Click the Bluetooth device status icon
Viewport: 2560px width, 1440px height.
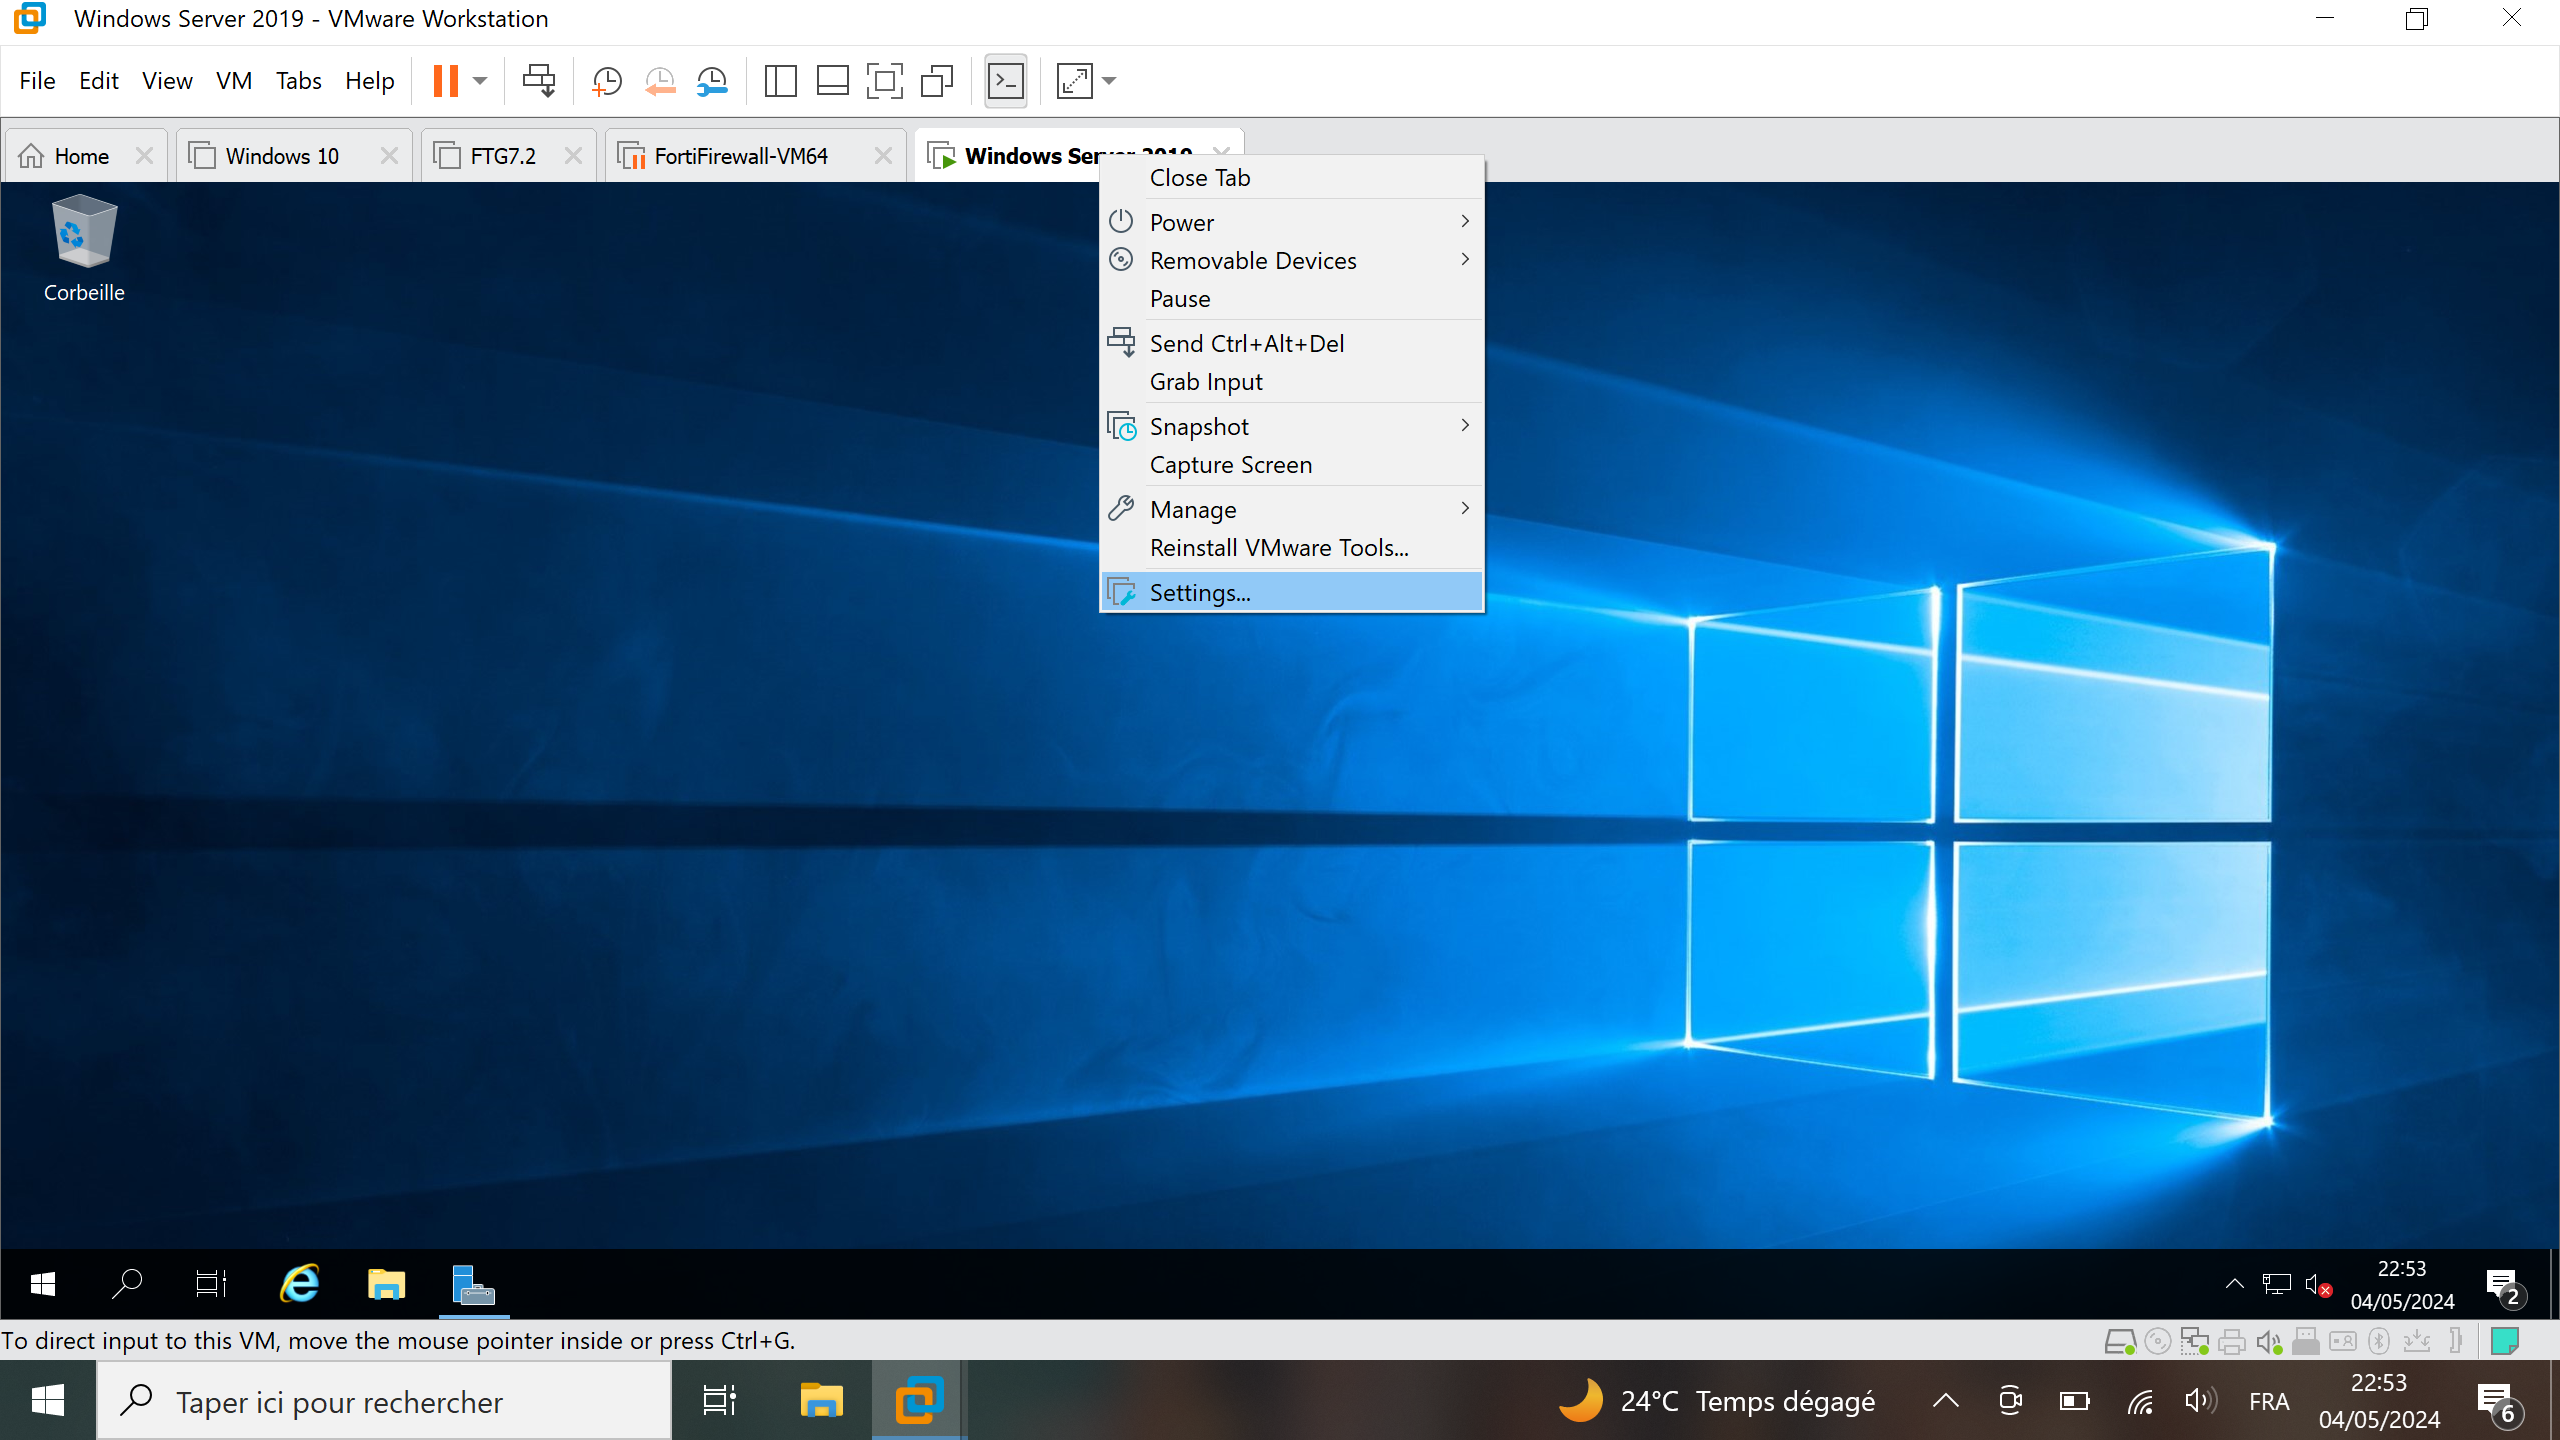[2379, 1341]
